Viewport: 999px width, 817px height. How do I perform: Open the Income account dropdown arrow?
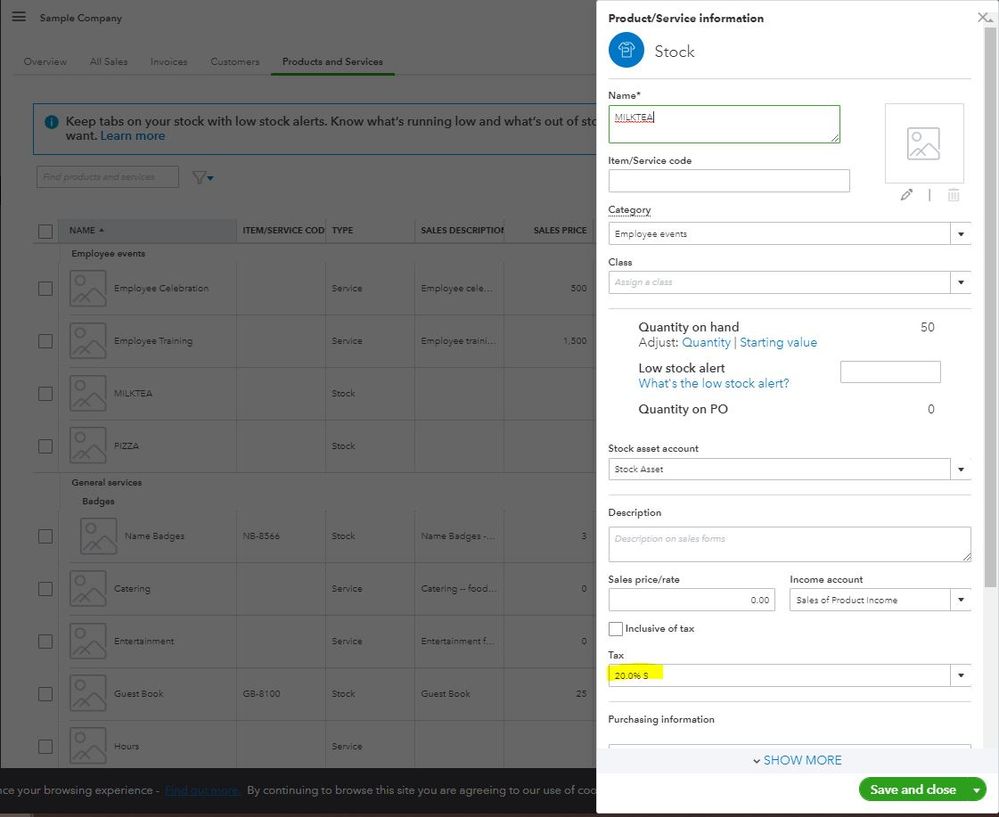[x=961, y=600]
